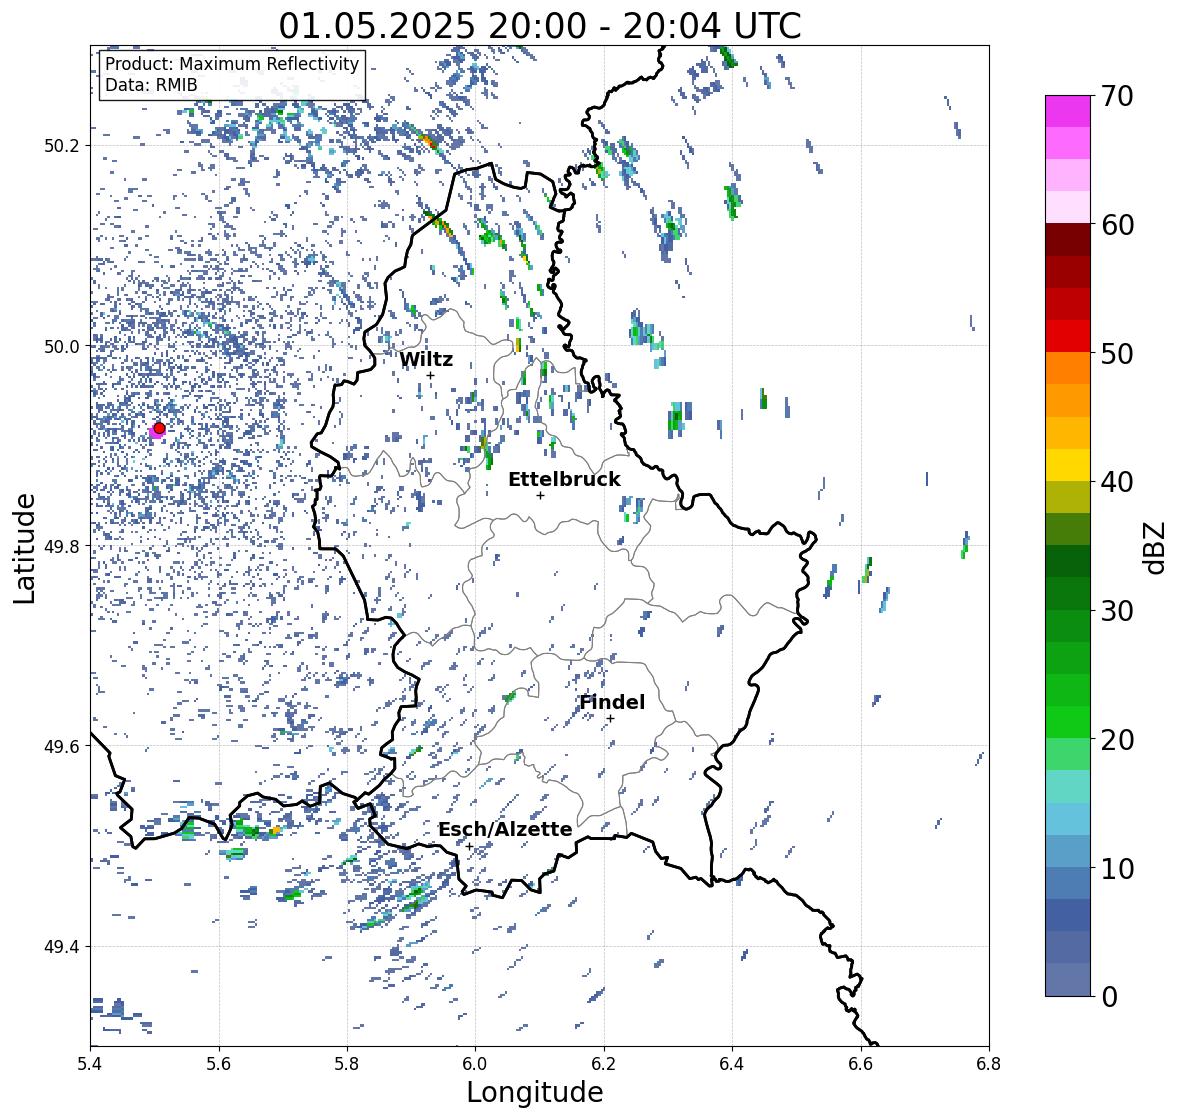Screen dimensions: 1179x1117
Task: Select the plot title with date and time
Action: 540,26
